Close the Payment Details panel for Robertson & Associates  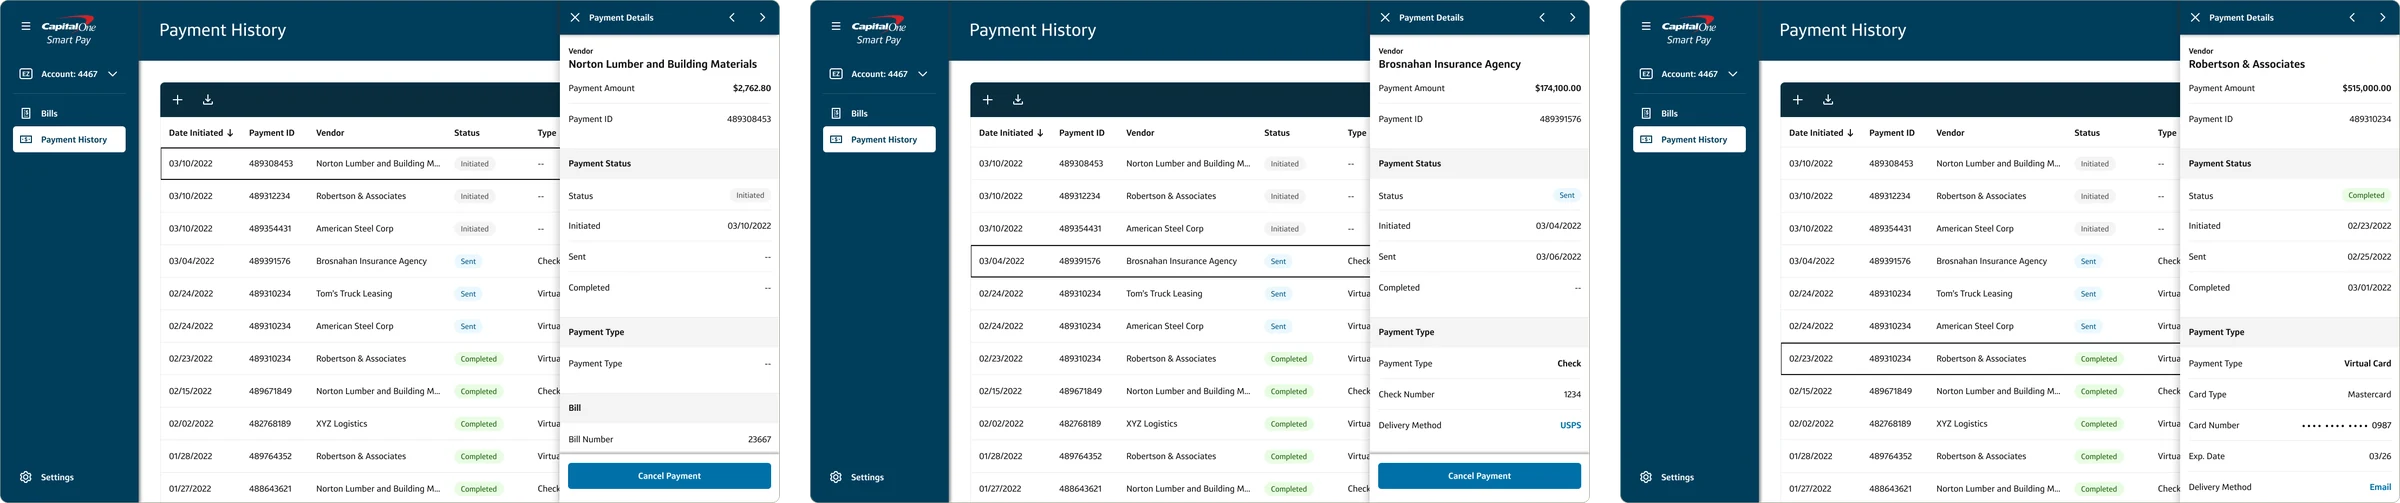(2195, 18)
